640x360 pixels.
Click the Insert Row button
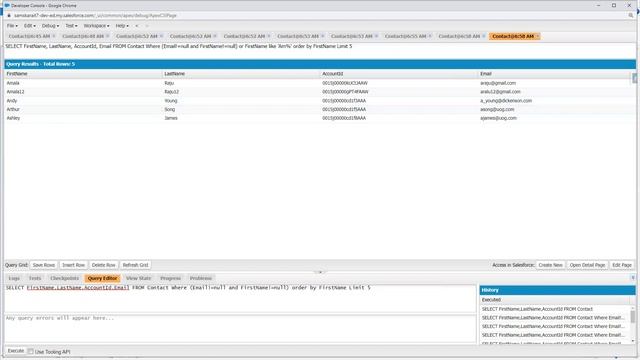tap(73, 265)
